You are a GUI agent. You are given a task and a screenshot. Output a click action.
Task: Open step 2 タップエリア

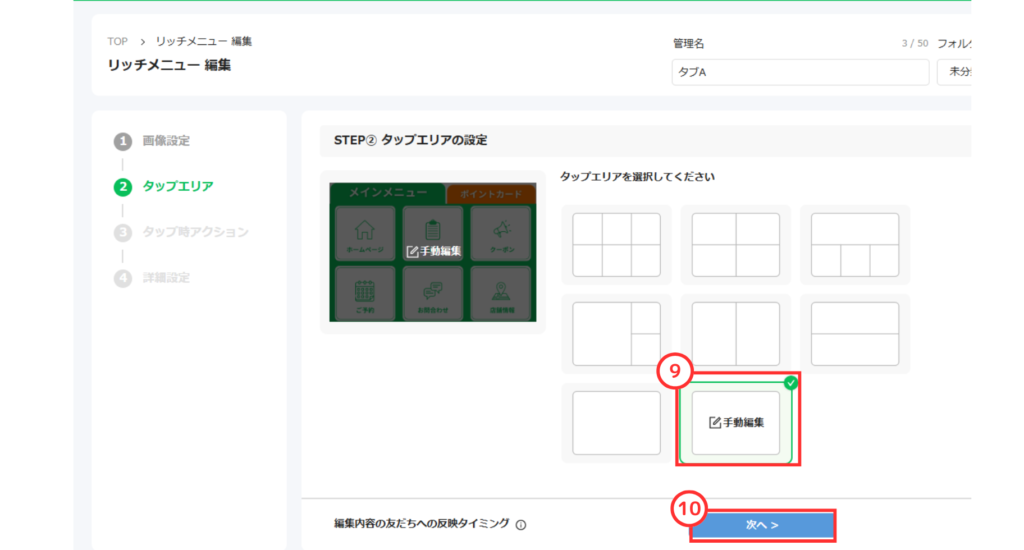[x=177, y=186]
